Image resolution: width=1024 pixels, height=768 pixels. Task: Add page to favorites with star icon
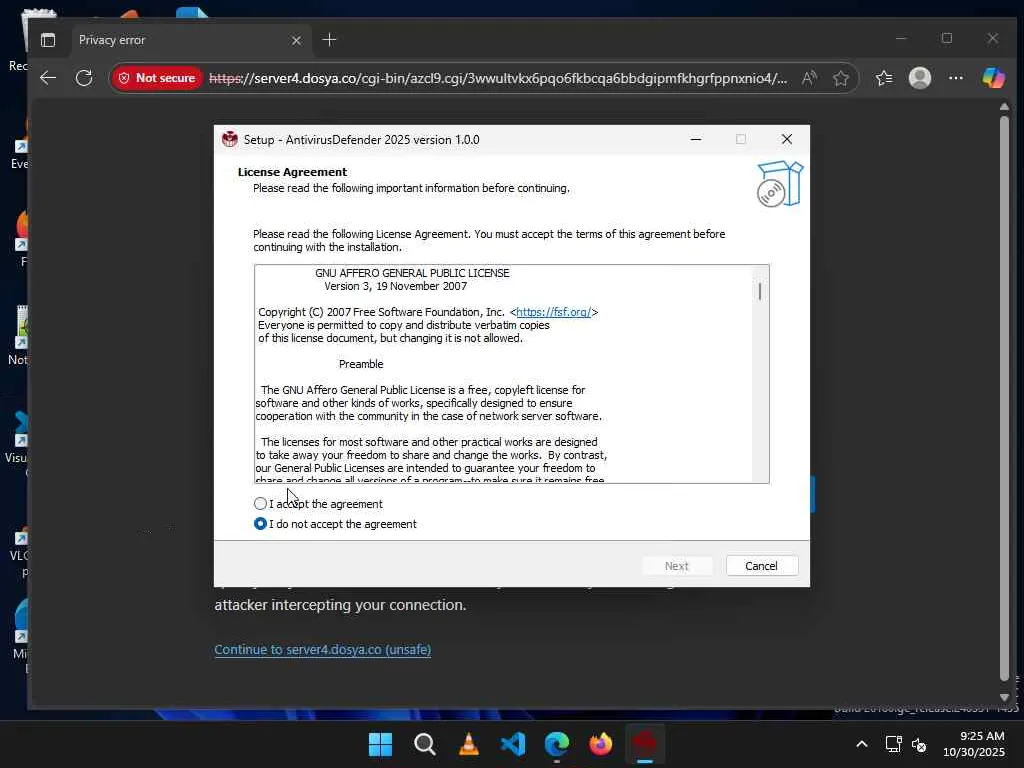click(840, 78)
